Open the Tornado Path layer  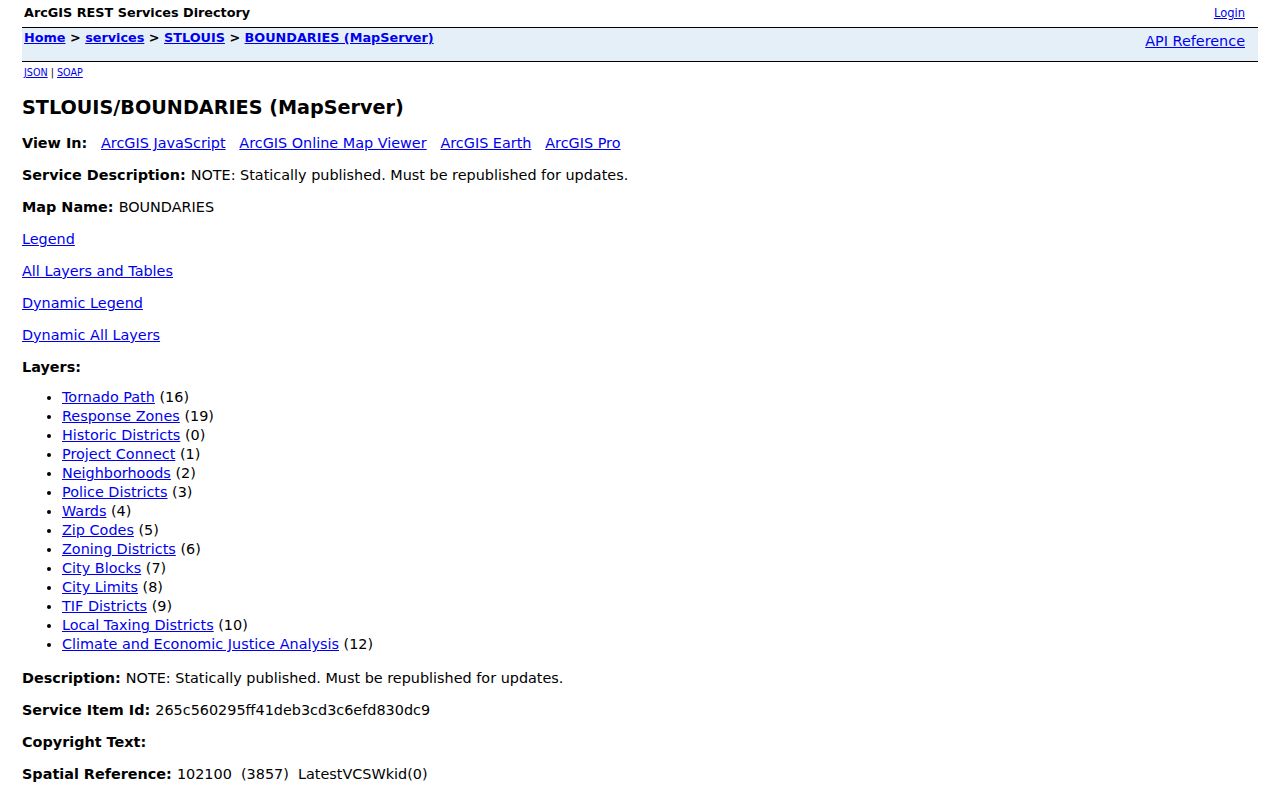108,397
